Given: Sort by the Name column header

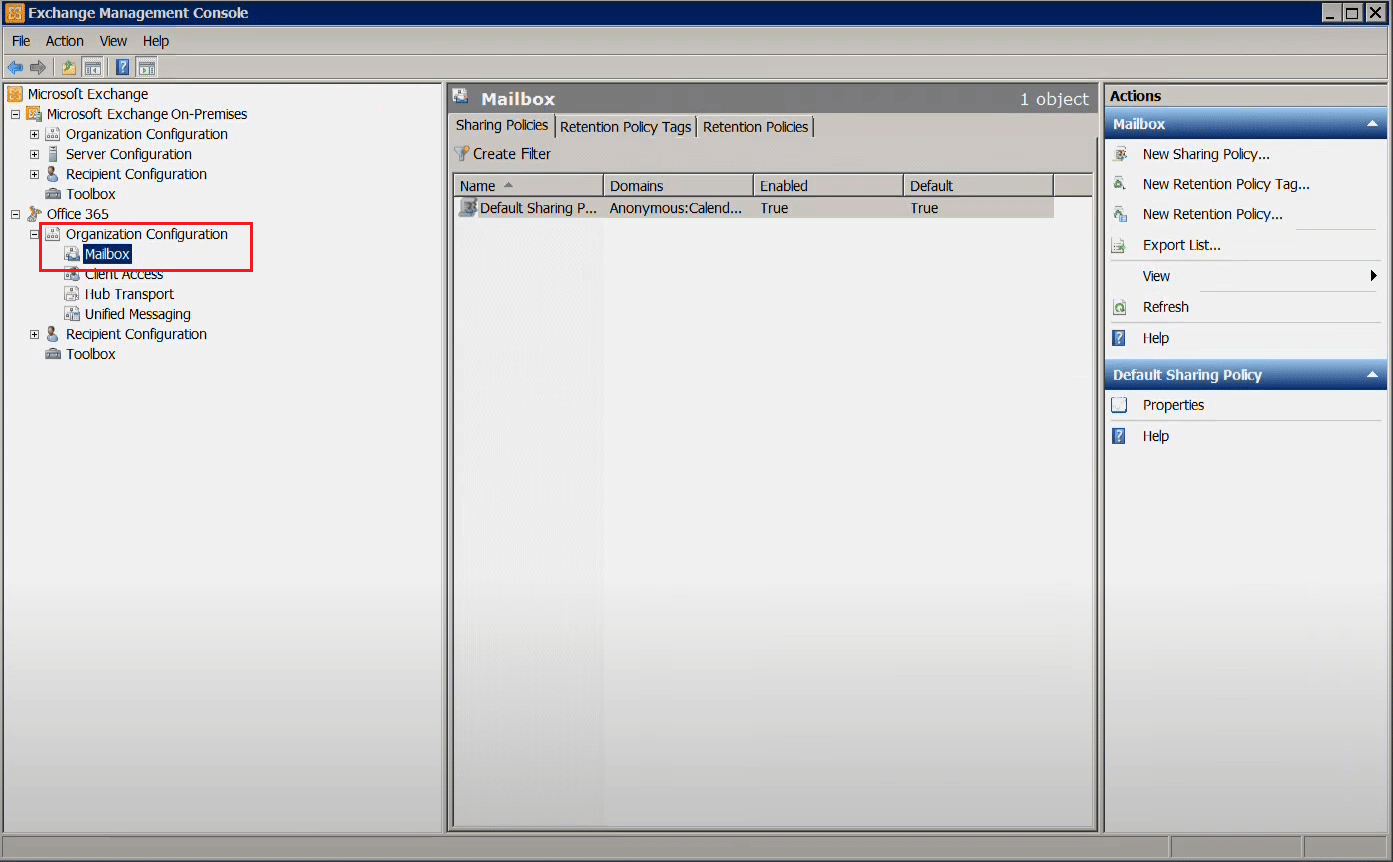Looking at the screenshot, I should 529,186.
